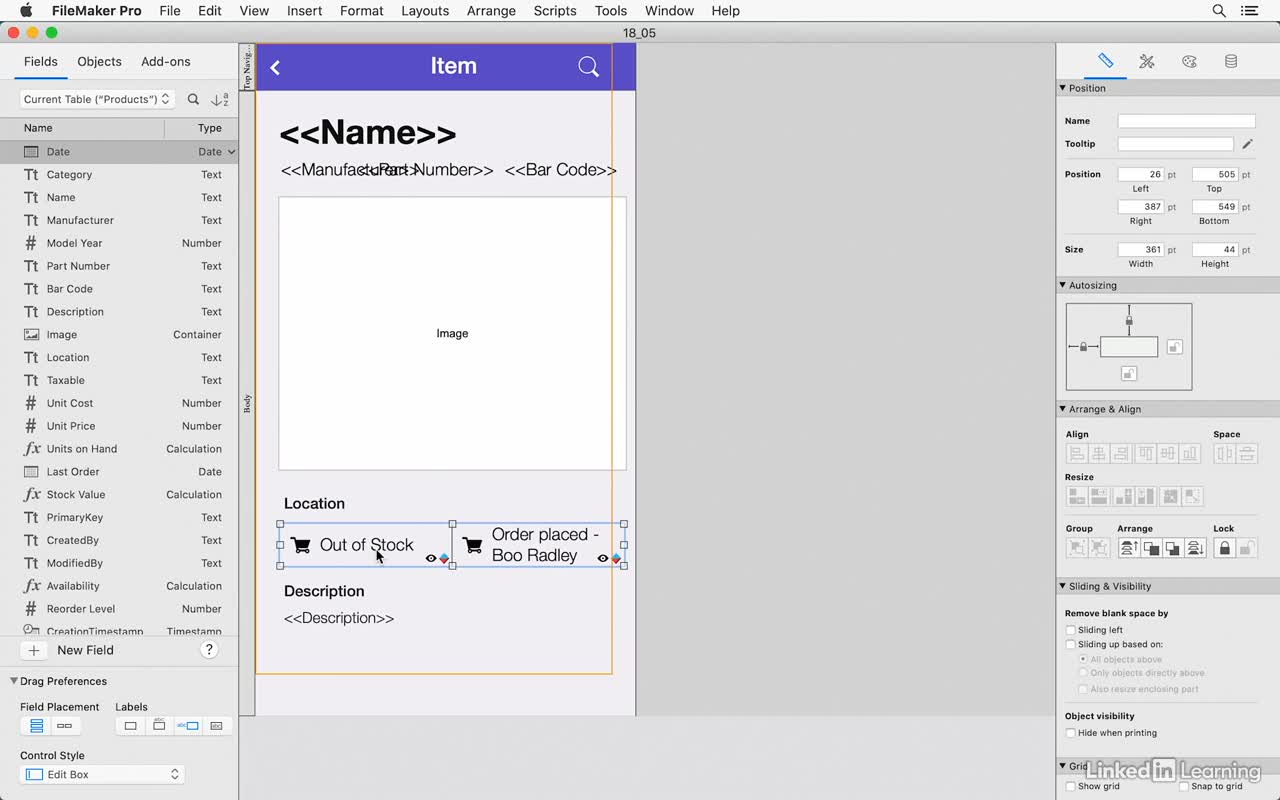Viewport: 1280px width, 800px height.
Task: Choose label-inside option under Labels
Action: click(x=217, y=726)
